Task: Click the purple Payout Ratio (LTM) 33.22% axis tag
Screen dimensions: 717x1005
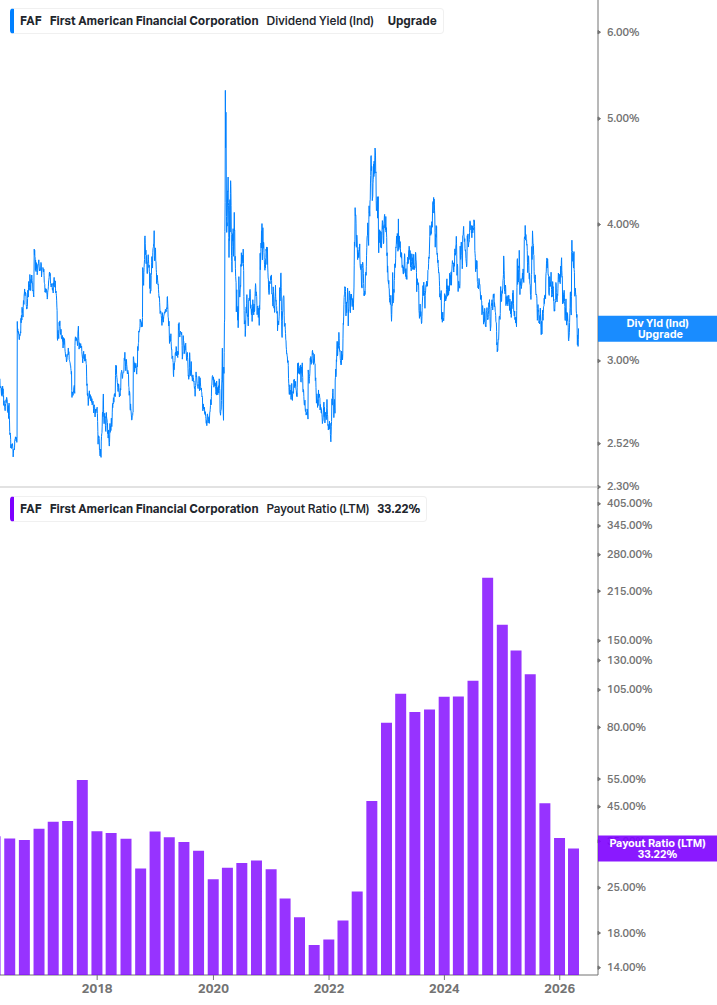Action: [x=657, y=849]
